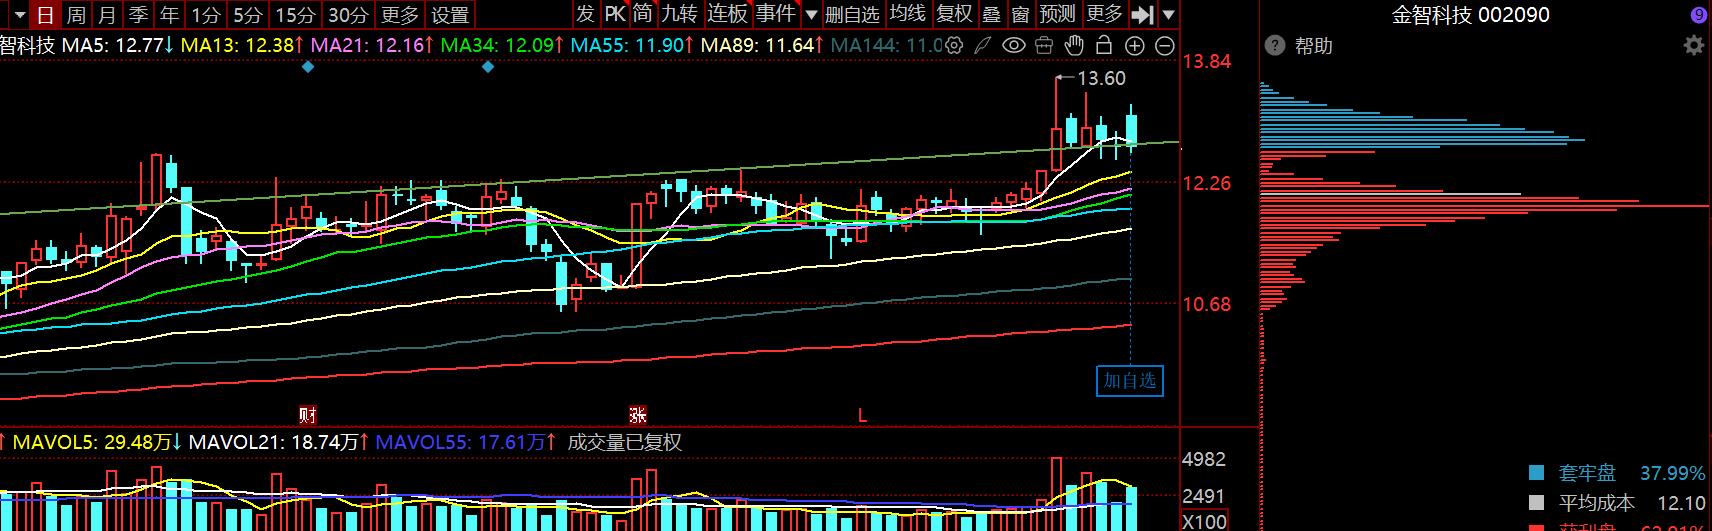The image size is (1712, 531).
Task: Switch to daily 日 period
Action: point(45,15)
